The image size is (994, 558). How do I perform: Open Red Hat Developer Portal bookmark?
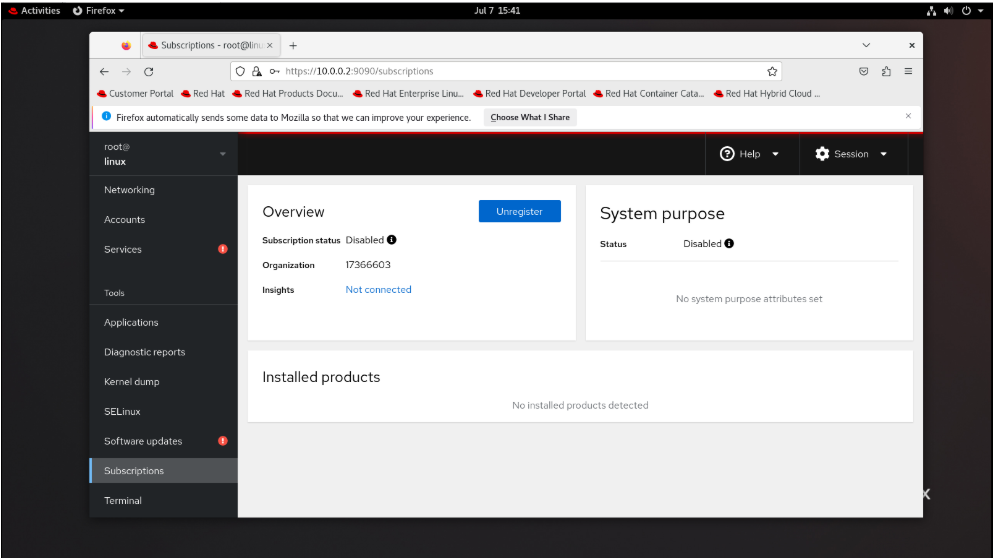point(529,94)
